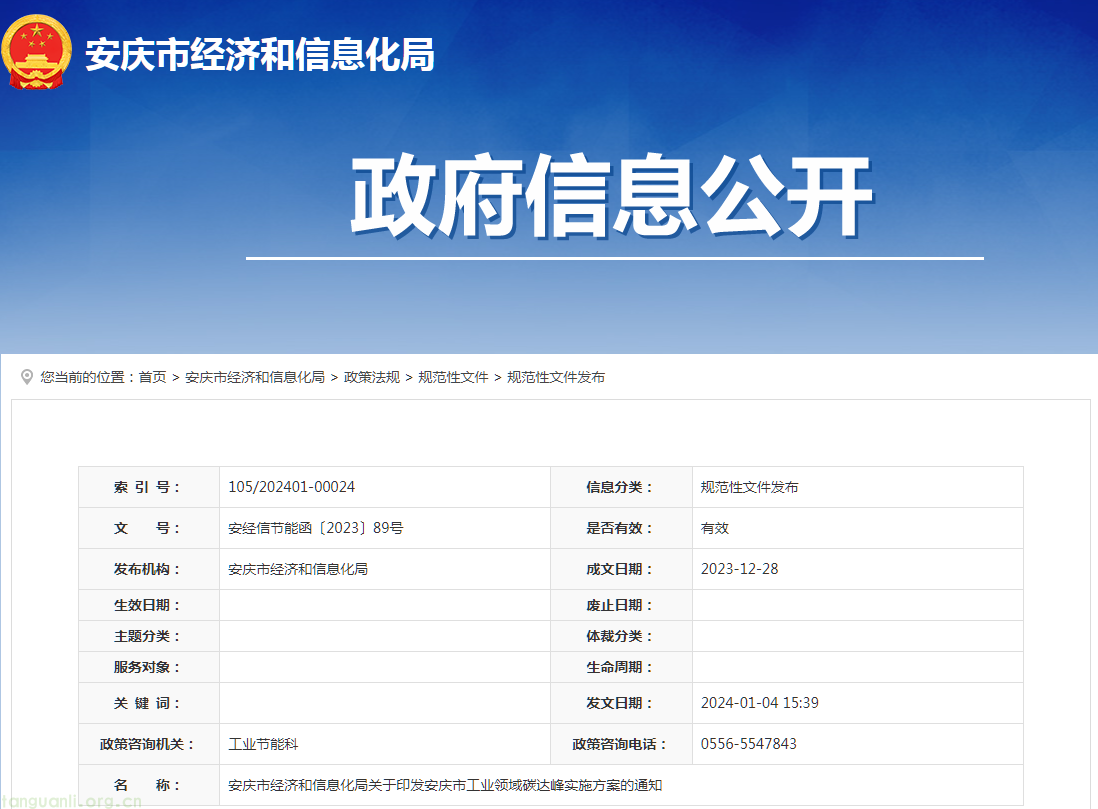
Task: Open 规范性文件发布 breadcrumb link
Action: pyautogui.click(x=556, y=377)
